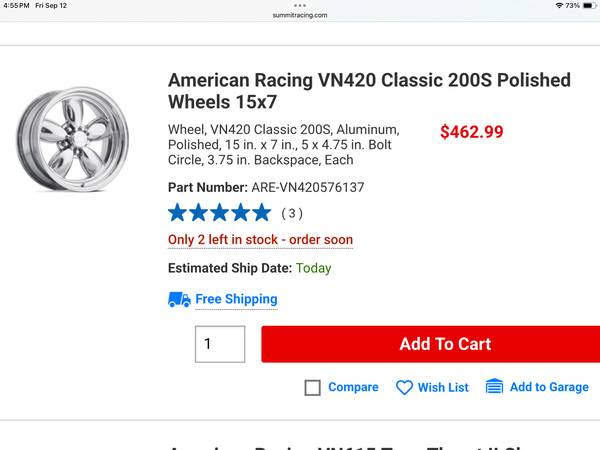Image resolution: width=600 pixels, height=450 pixels.
Task: Click the garage icon beside Add to Garage
Action: [494, 387]
